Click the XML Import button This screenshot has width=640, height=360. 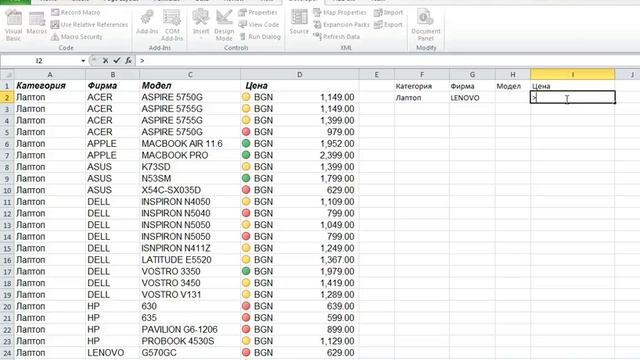pos(388,13)
